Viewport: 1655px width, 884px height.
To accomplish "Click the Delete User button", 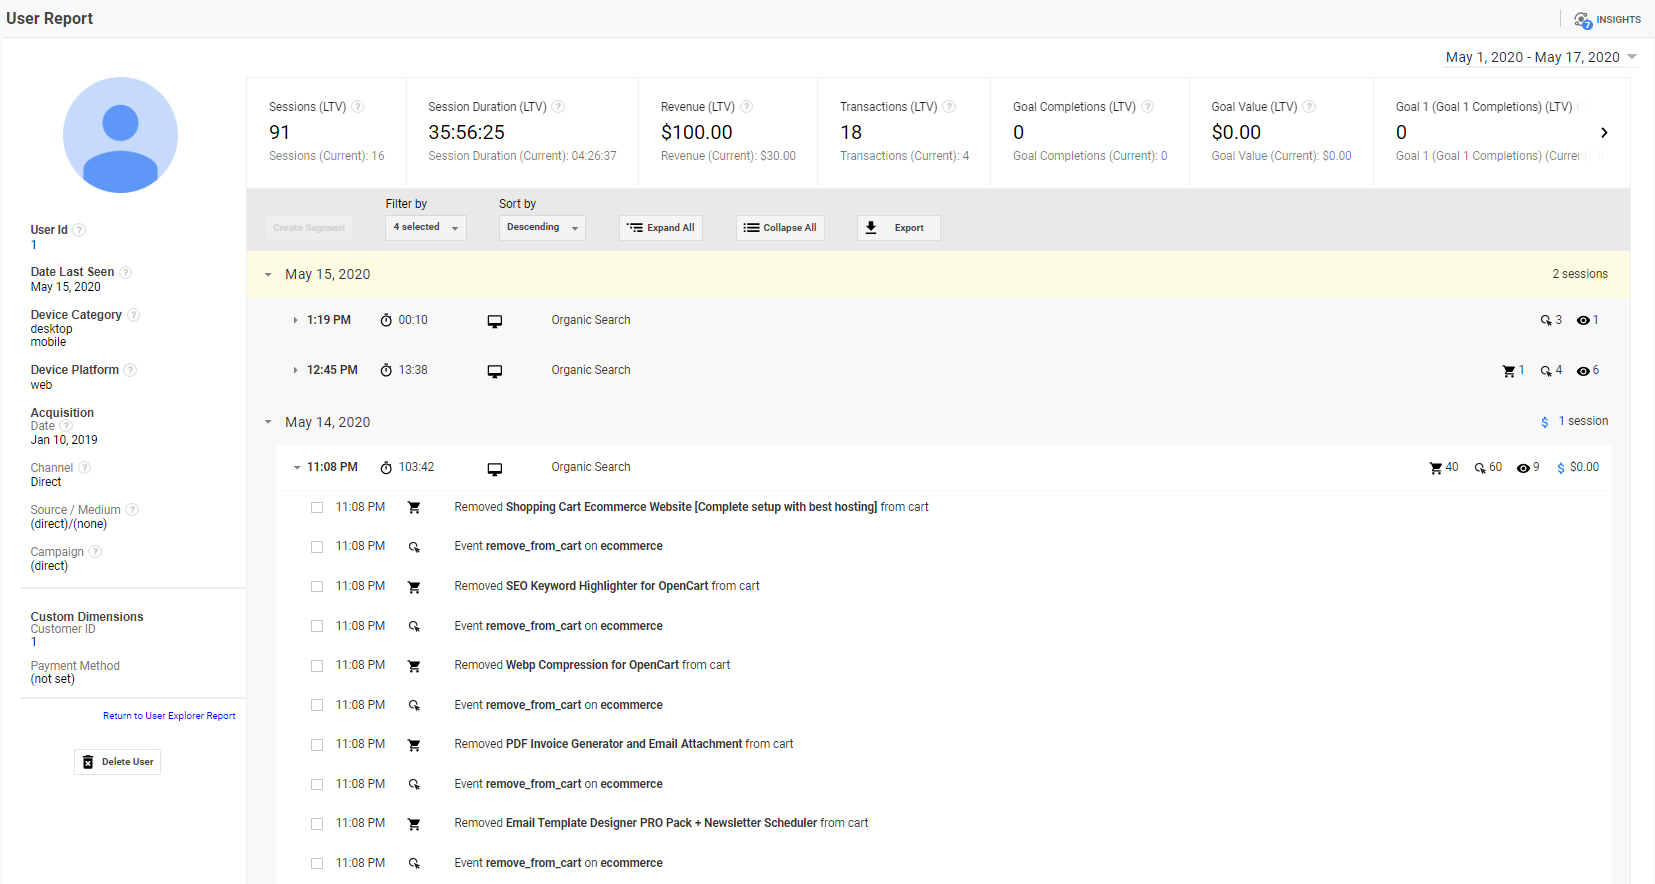I will (x=117, y=762).
